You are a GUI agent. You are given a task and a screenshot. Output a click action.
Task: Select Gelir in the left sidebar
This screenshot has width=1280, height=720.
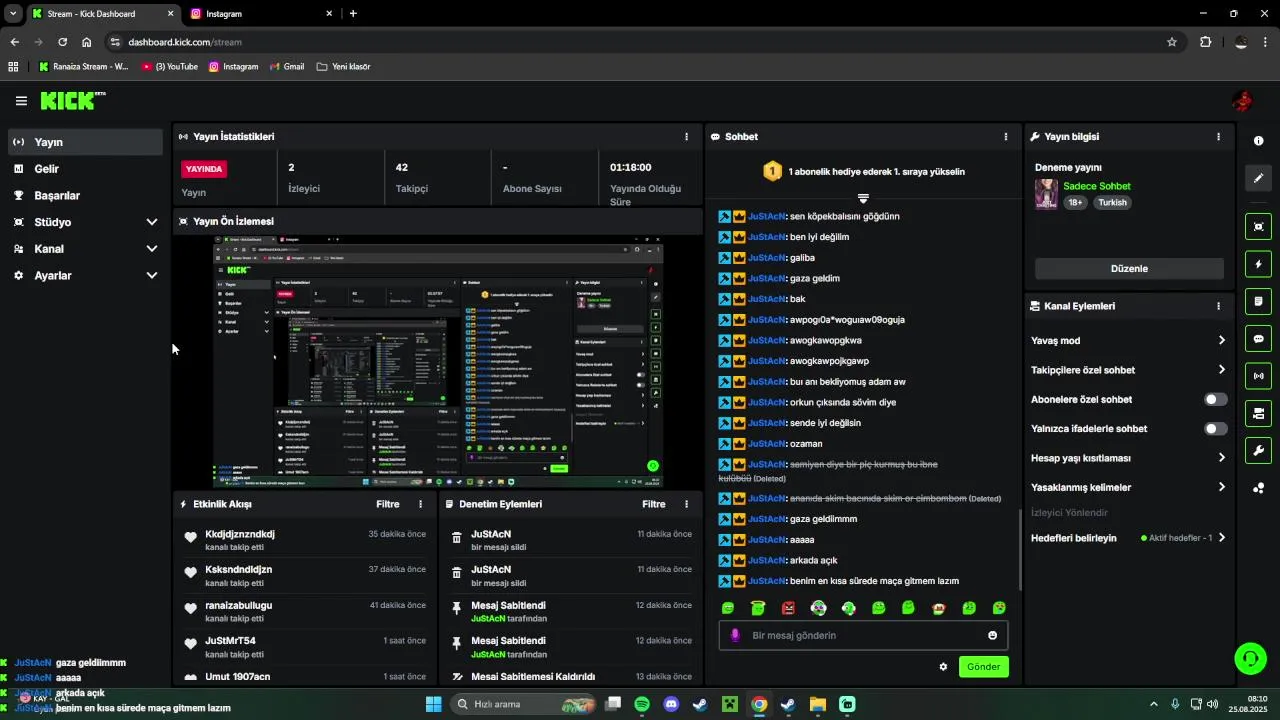(86, 169)
